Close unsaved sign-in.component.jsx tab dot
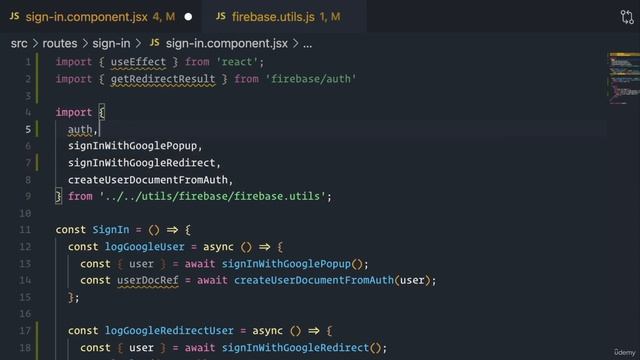This screenshot has width=640, height=360. pos(188,17)
